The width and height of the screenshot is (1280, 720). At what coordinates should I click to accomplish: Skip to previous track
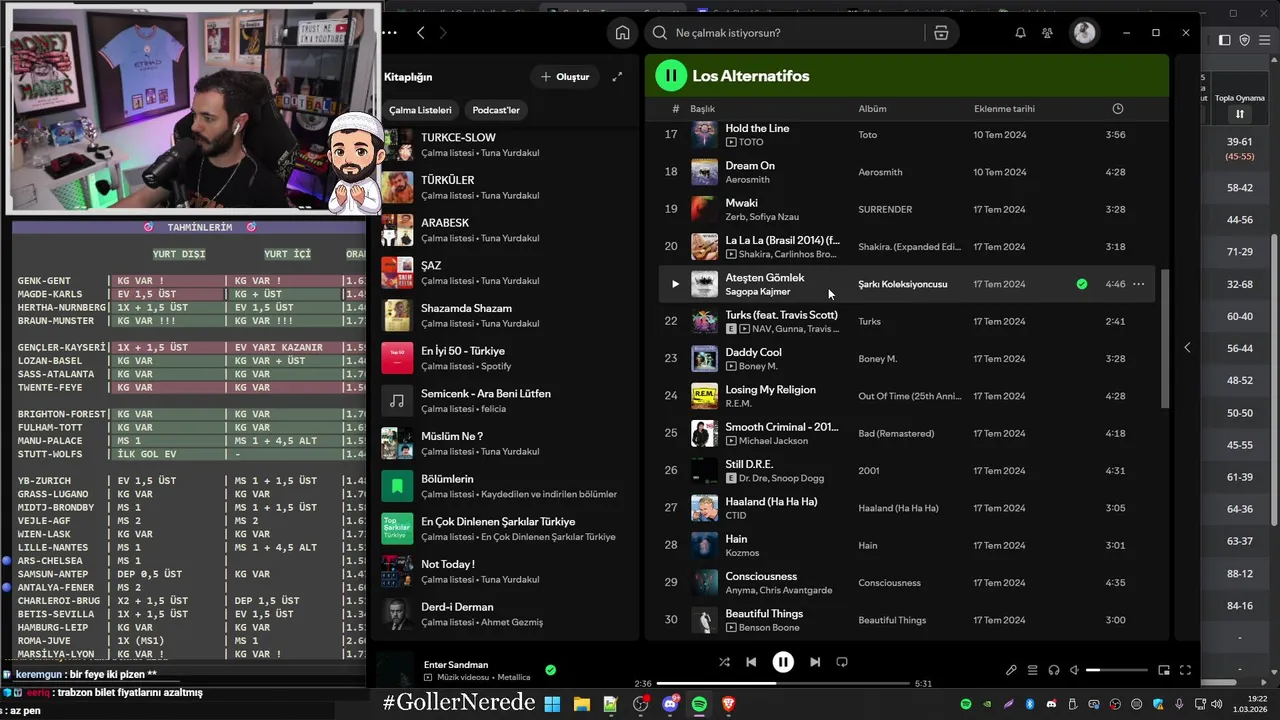(751, 662)
